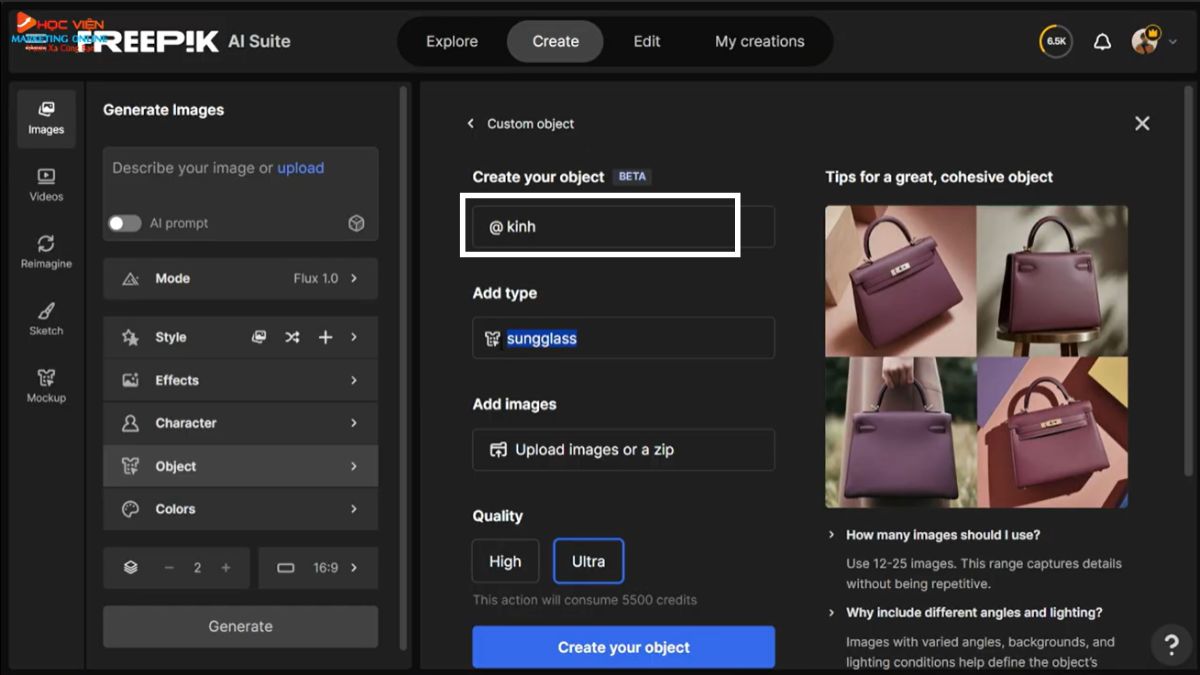Expand the Colors row
The width and height of the screenshot is (1200, 675).
[x=240, y=509]
